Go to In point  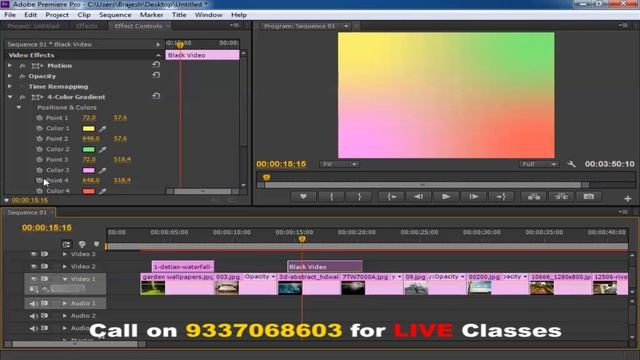tap(391, 197)
